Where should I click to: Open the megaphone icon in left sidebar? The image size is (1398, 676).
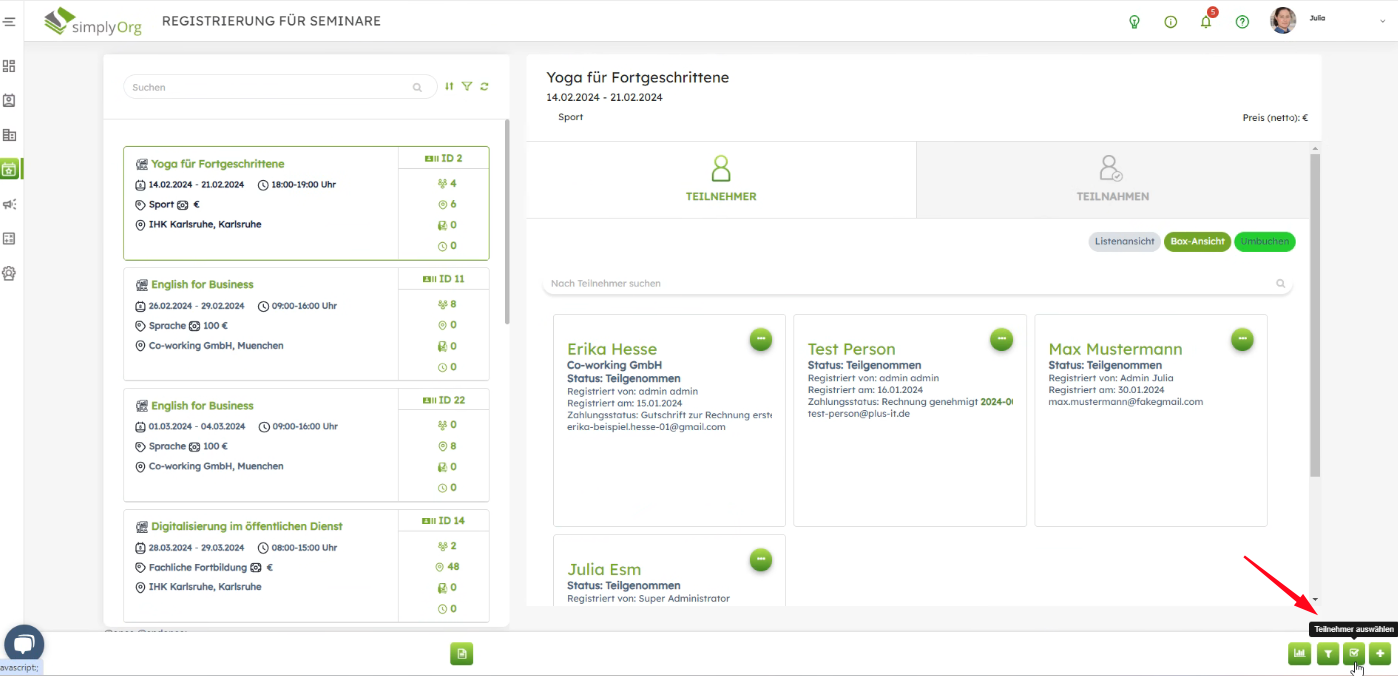point(9,204)
